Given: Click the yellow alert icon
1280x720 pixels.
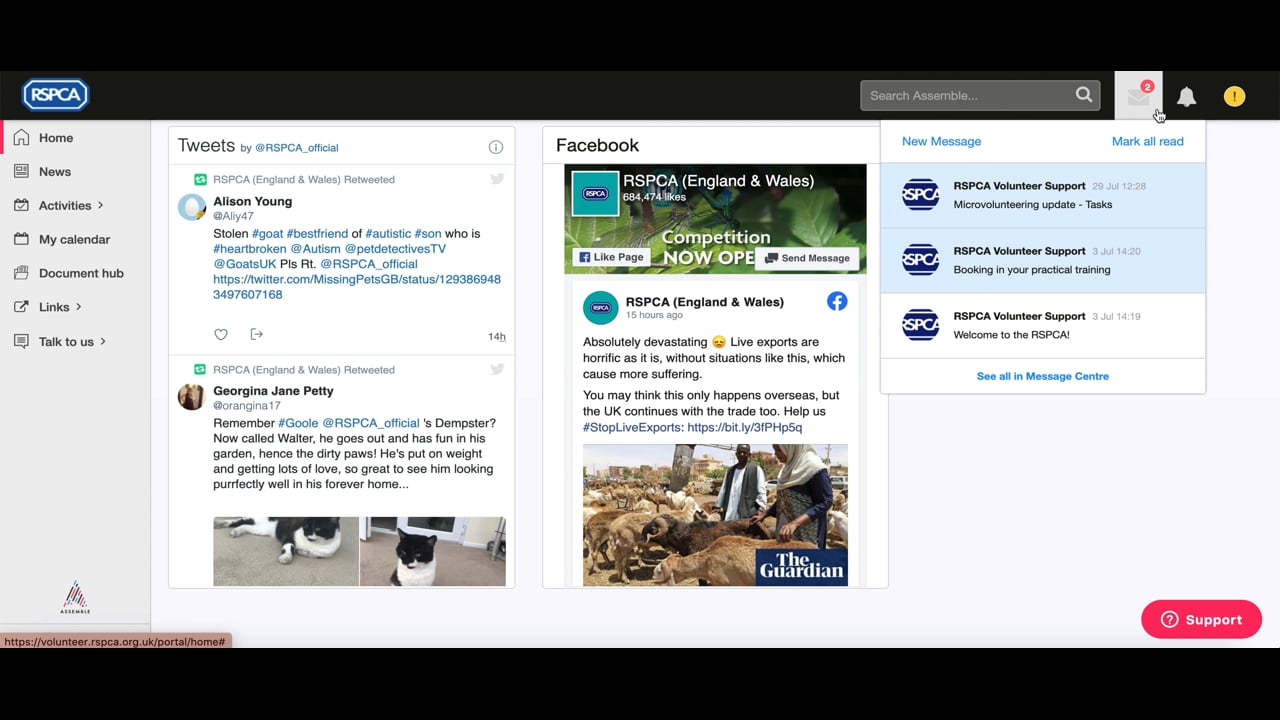Looking at the screenshot, I should (1234, 96).
